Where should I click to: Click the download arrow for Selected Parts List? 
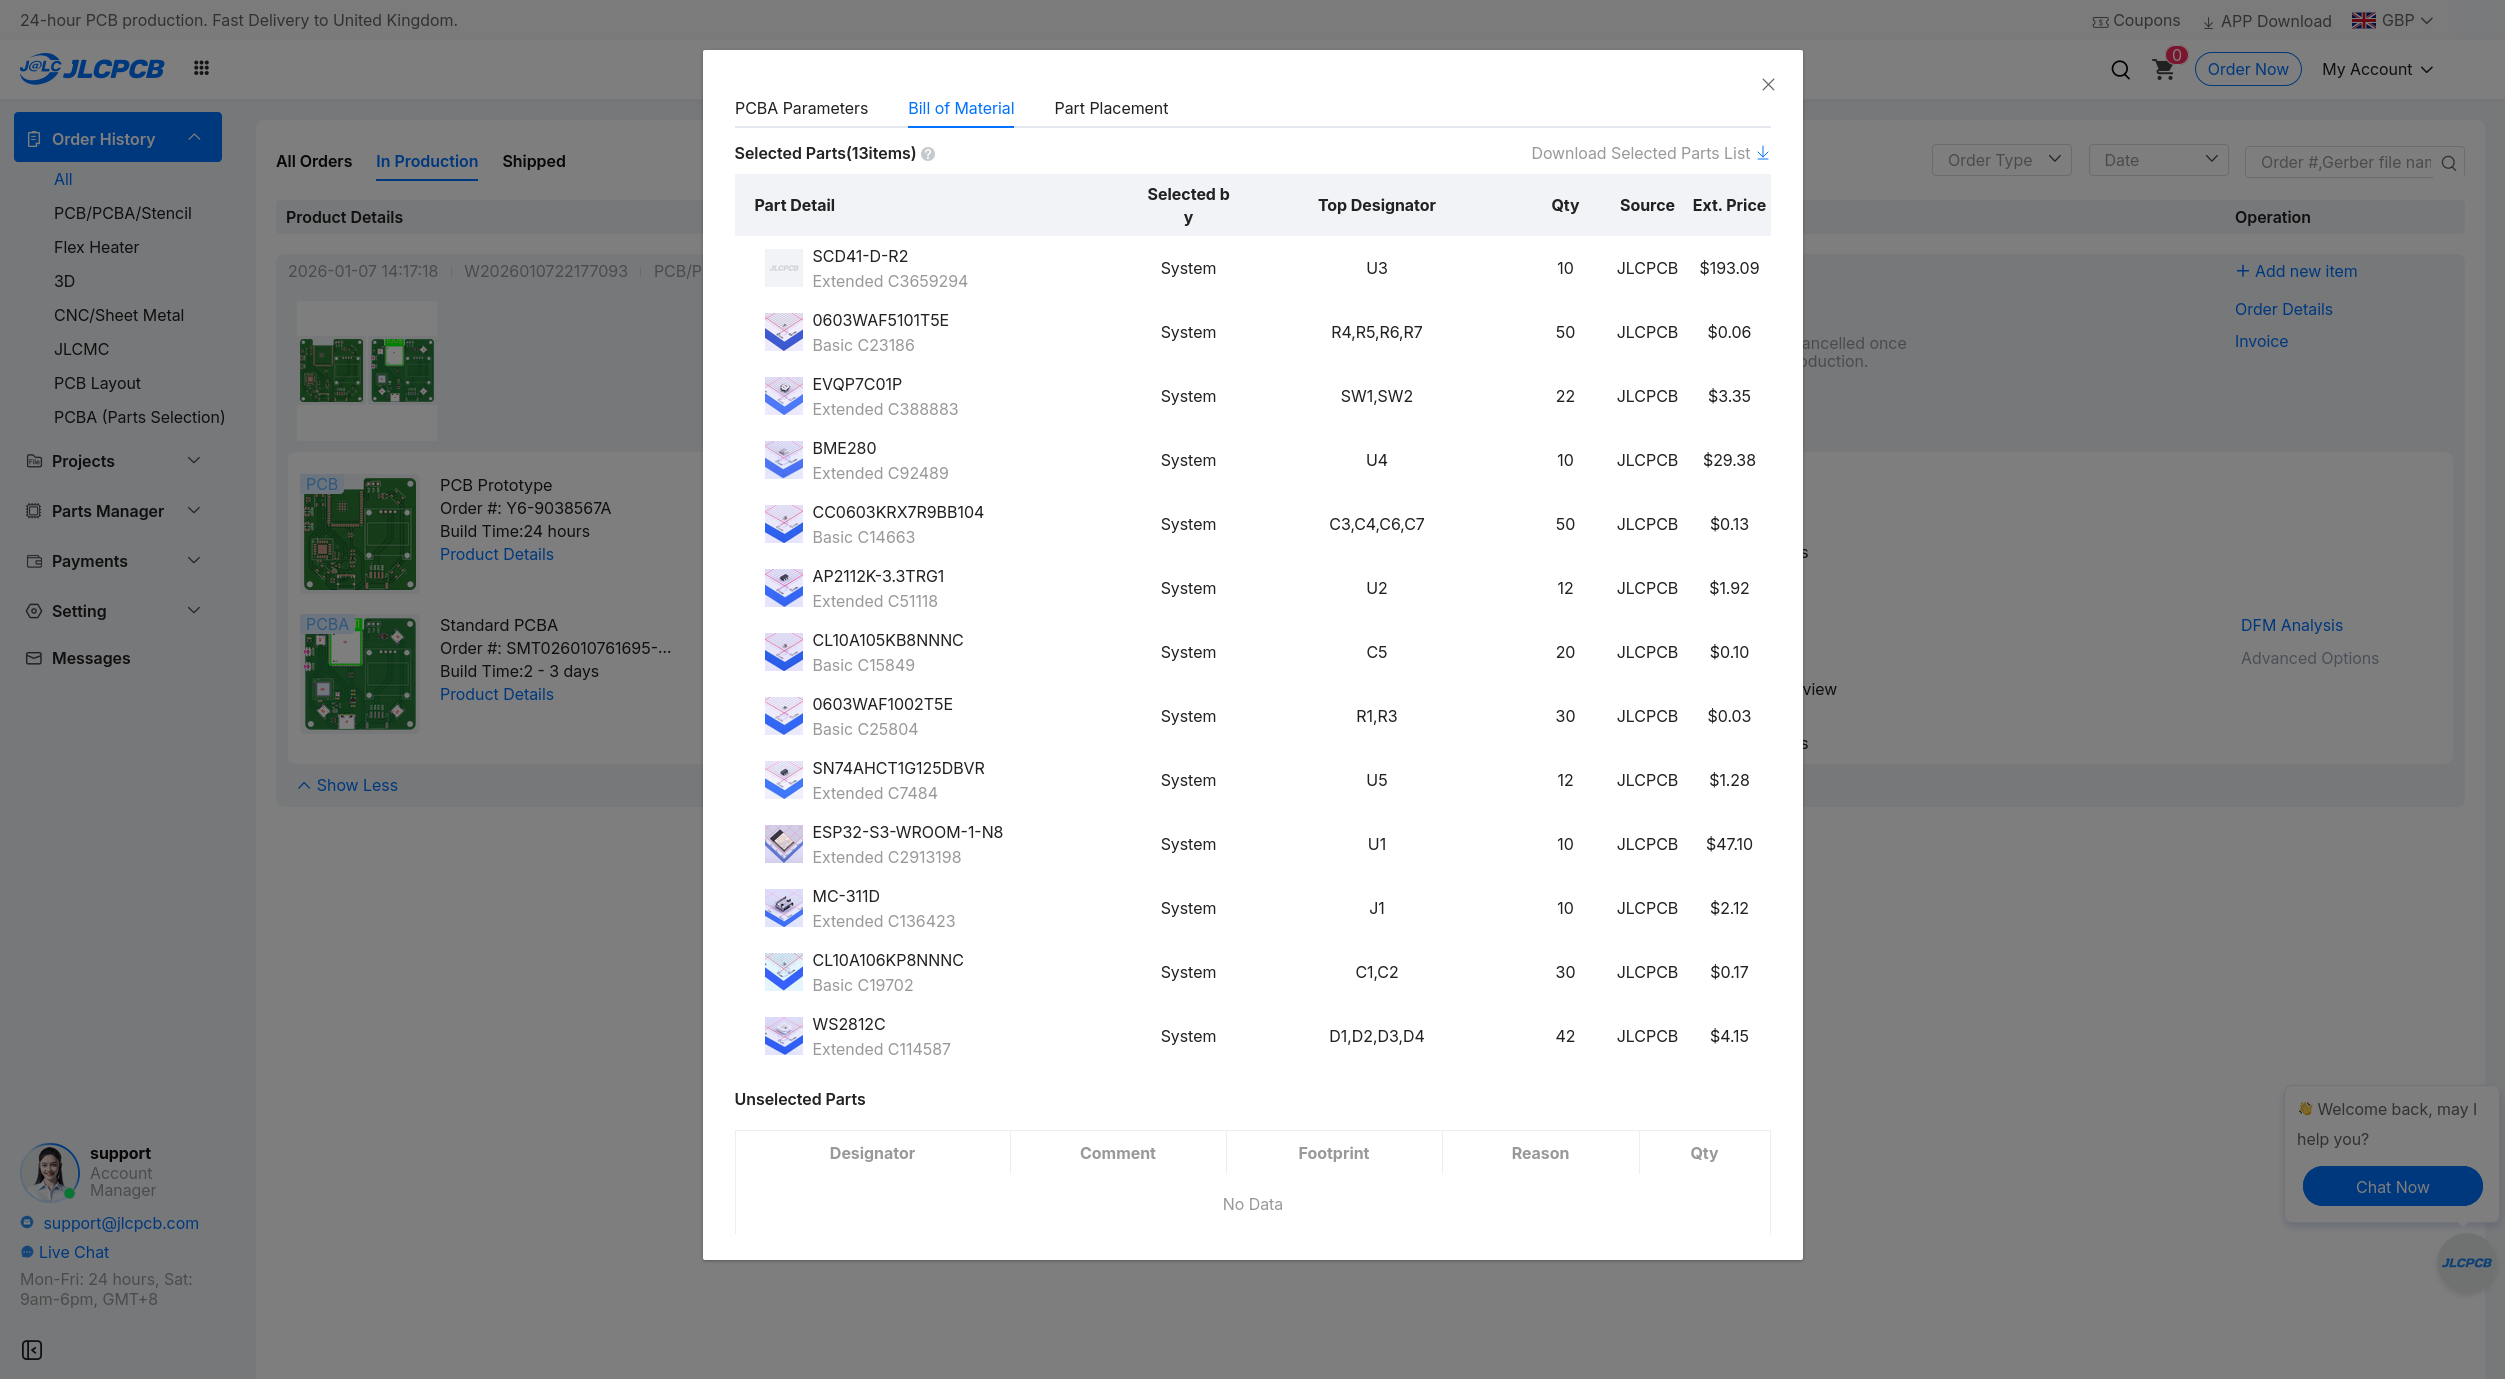pyautogui.click(x=1763, y=153)
